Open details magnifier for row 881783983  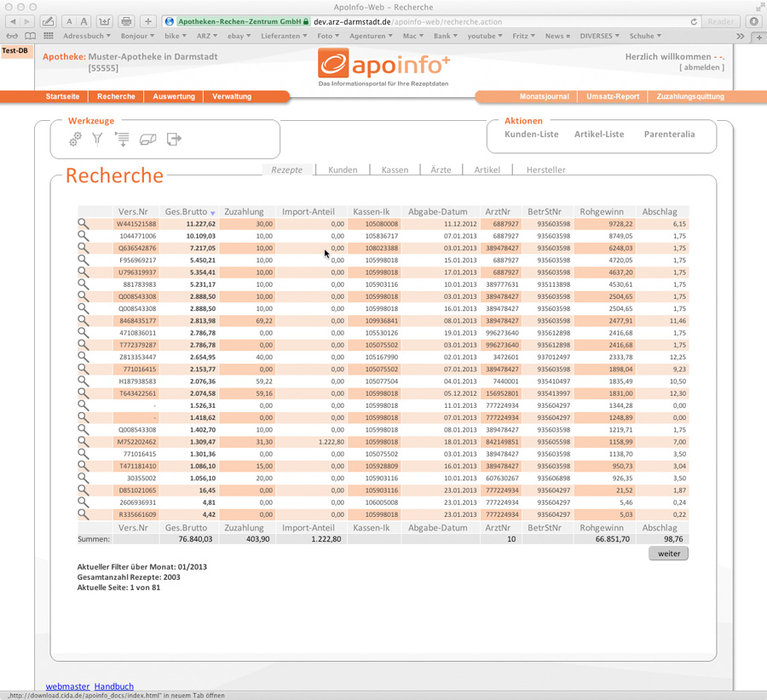pos(83,284)
